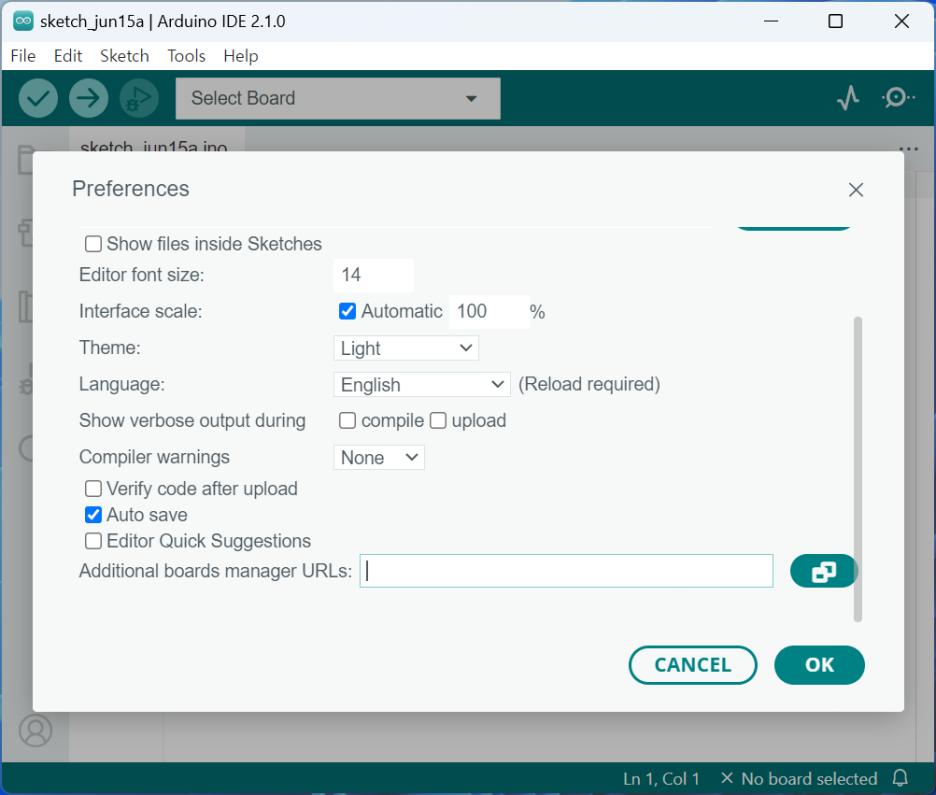936x795 pixels.
Task: Toggle the Auto save checkbox
Action: pos(93,514)
